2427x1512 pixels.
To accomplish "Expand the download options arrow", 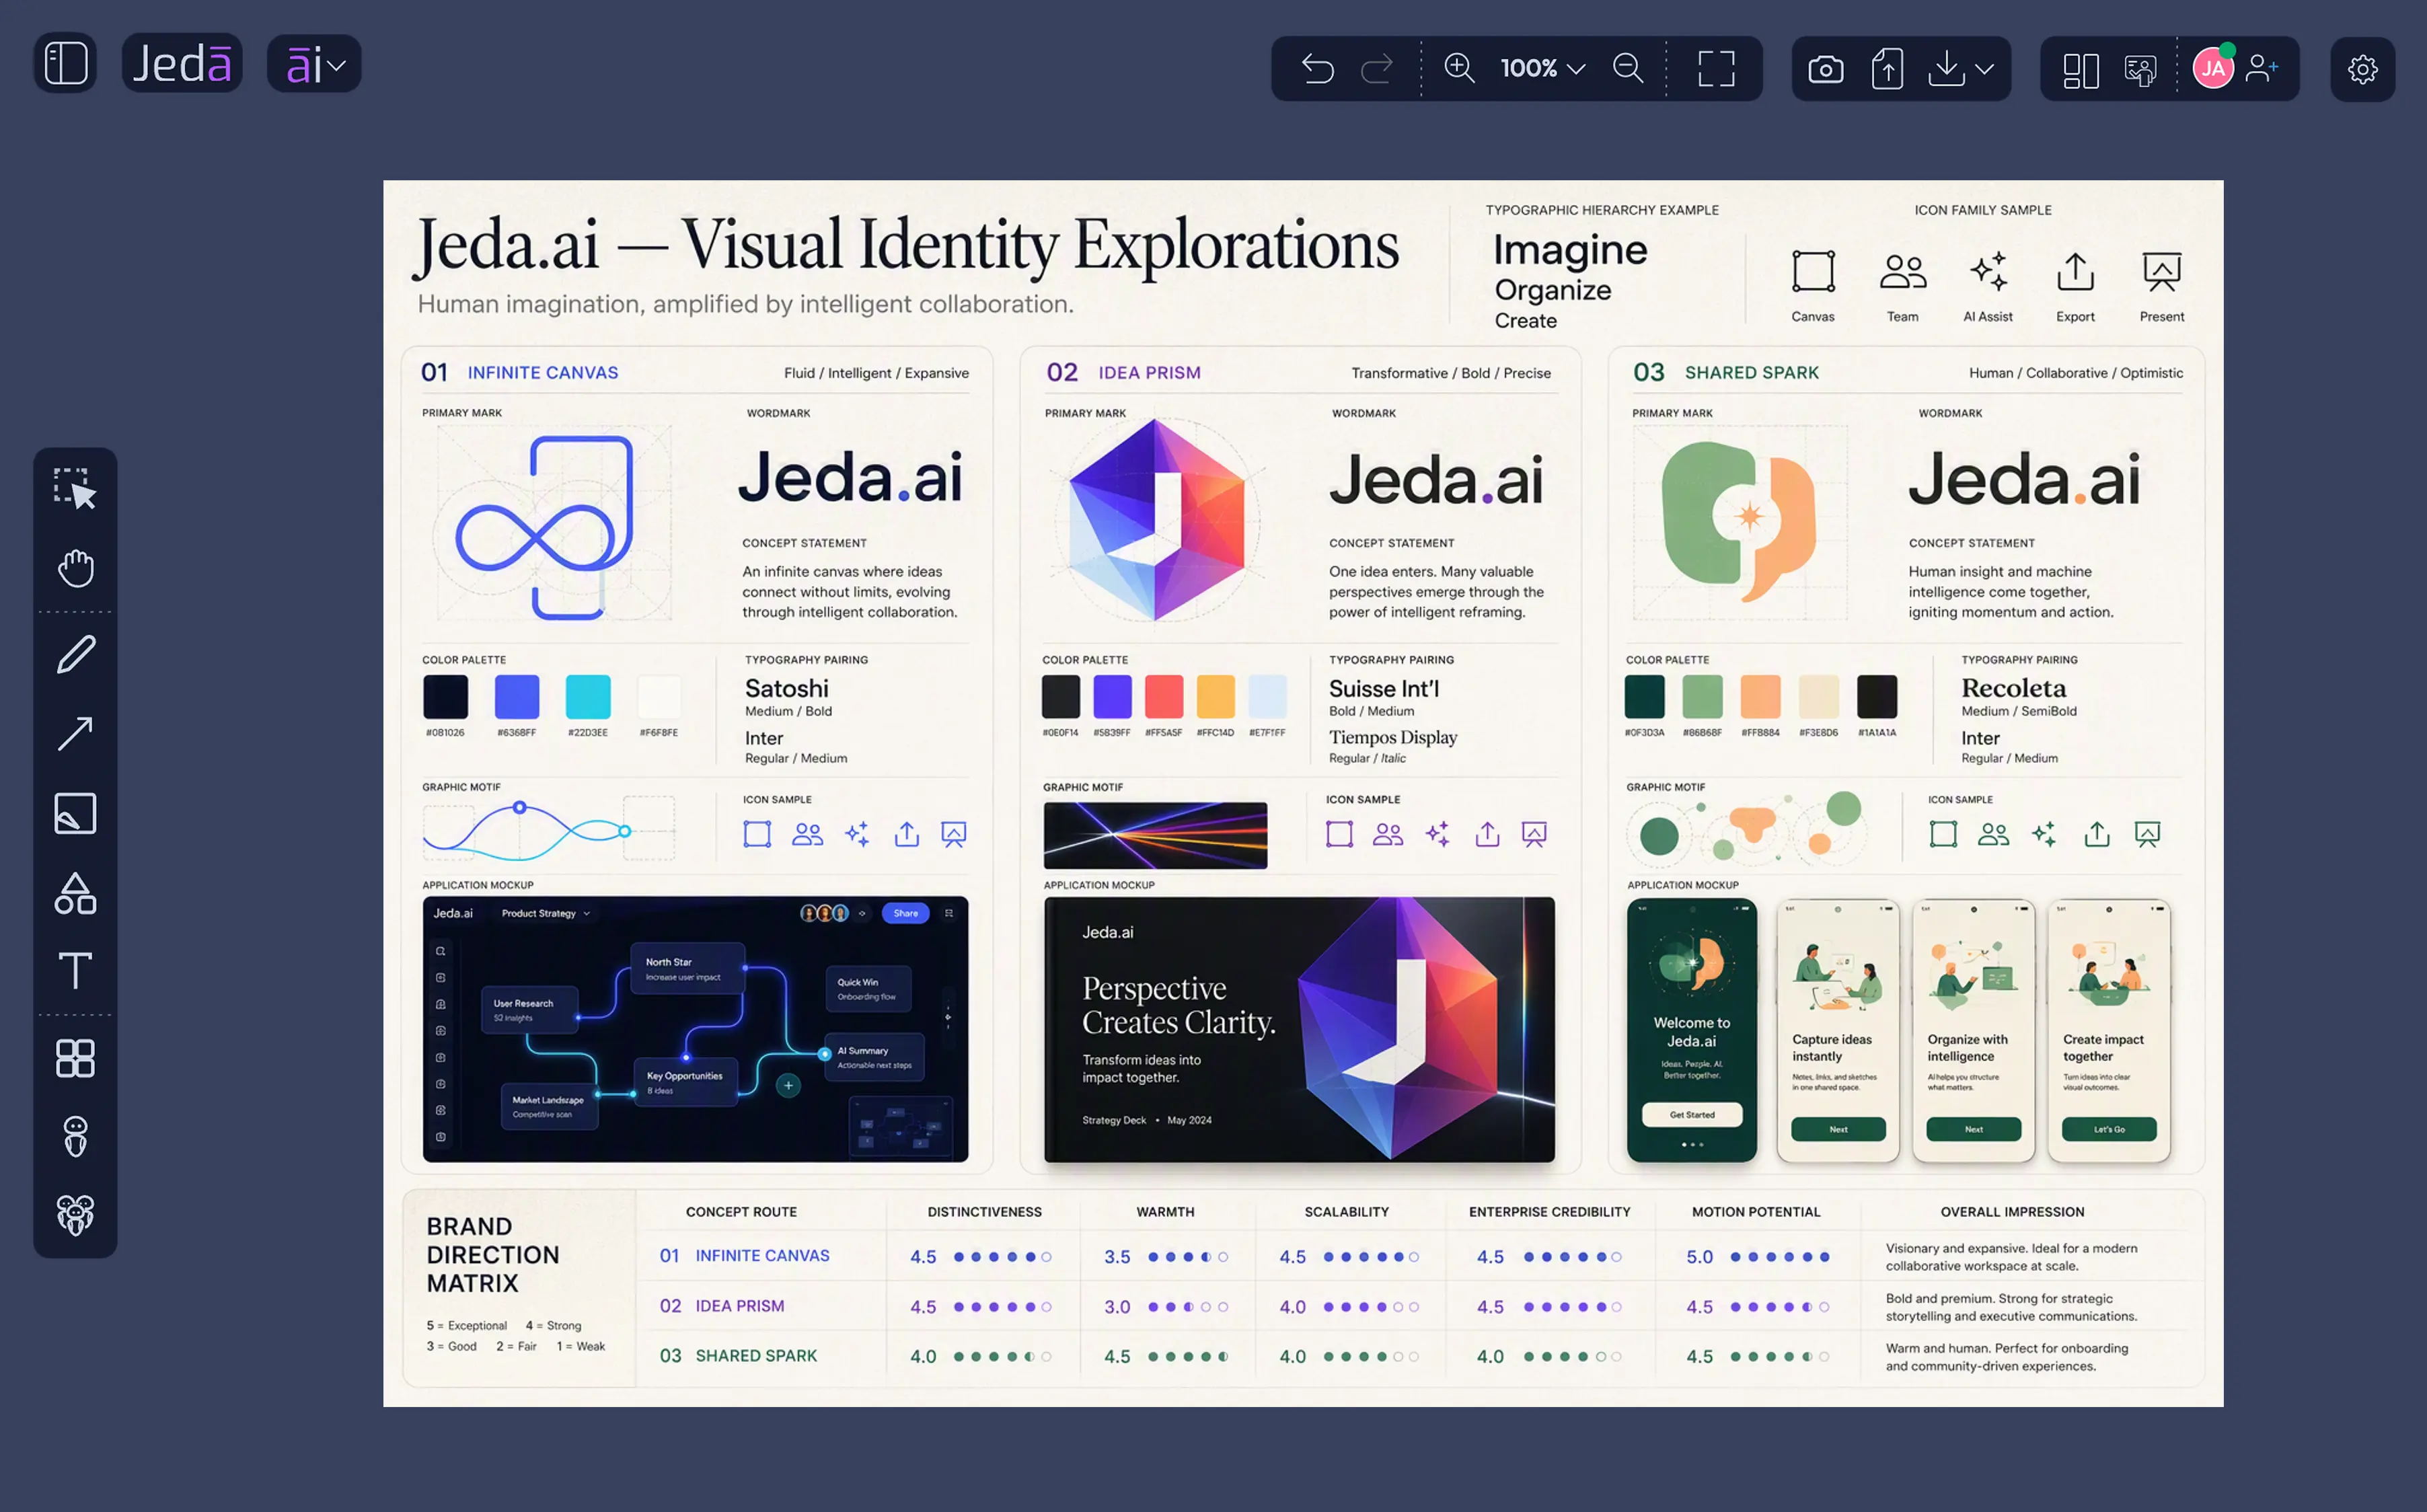I will click(1985, 69).
